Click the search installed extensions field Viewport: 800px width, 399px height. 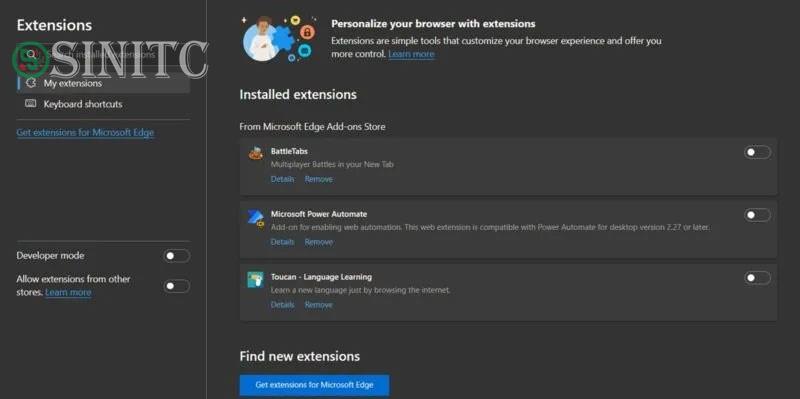[x=104, y=54]
